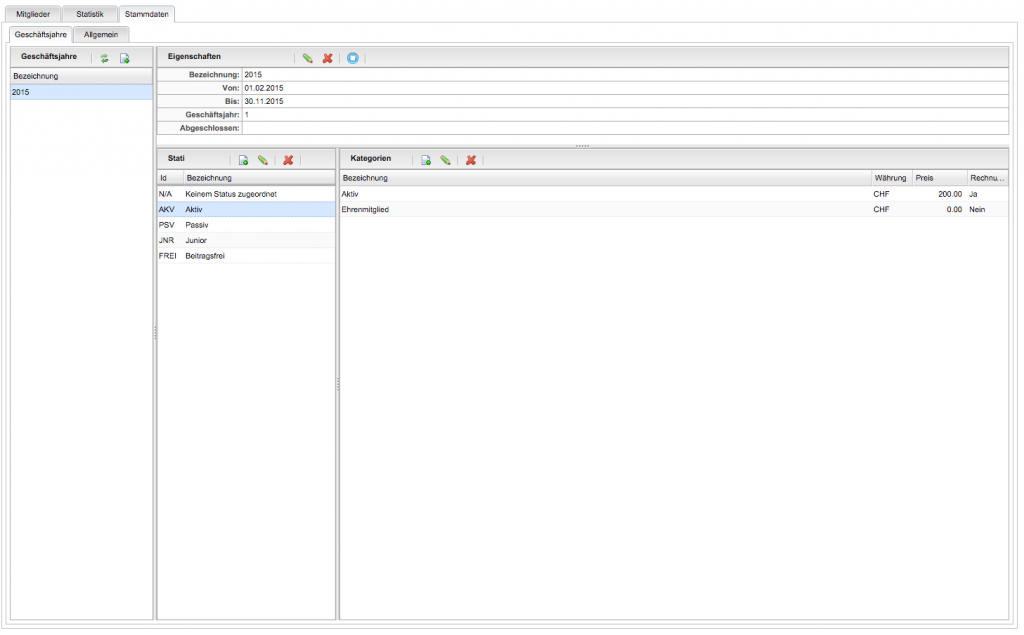Click the 200.00 price cell
Image resolution: width=1024 pixels, height=635 pixels.
coord(939,194)
